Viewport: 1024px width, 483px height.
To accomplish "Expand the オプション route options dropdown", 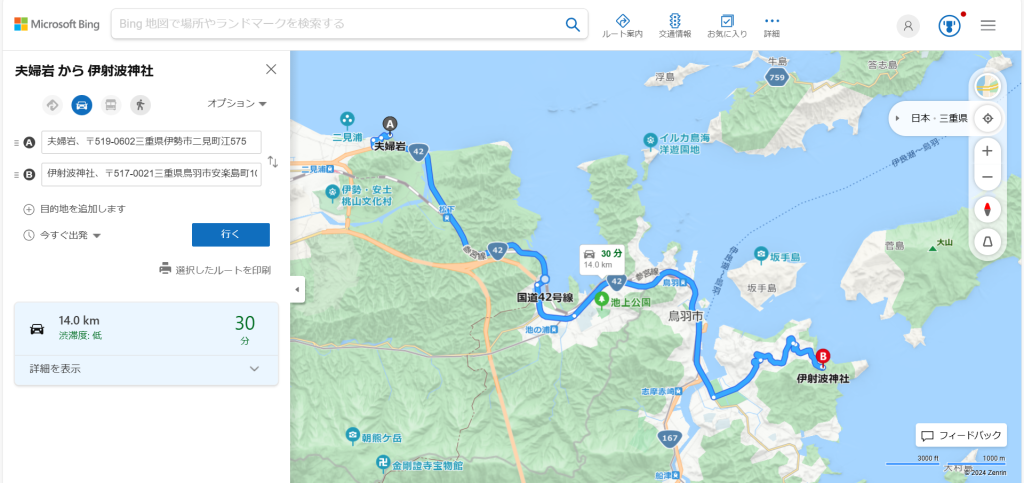I will tap(237, 103).
